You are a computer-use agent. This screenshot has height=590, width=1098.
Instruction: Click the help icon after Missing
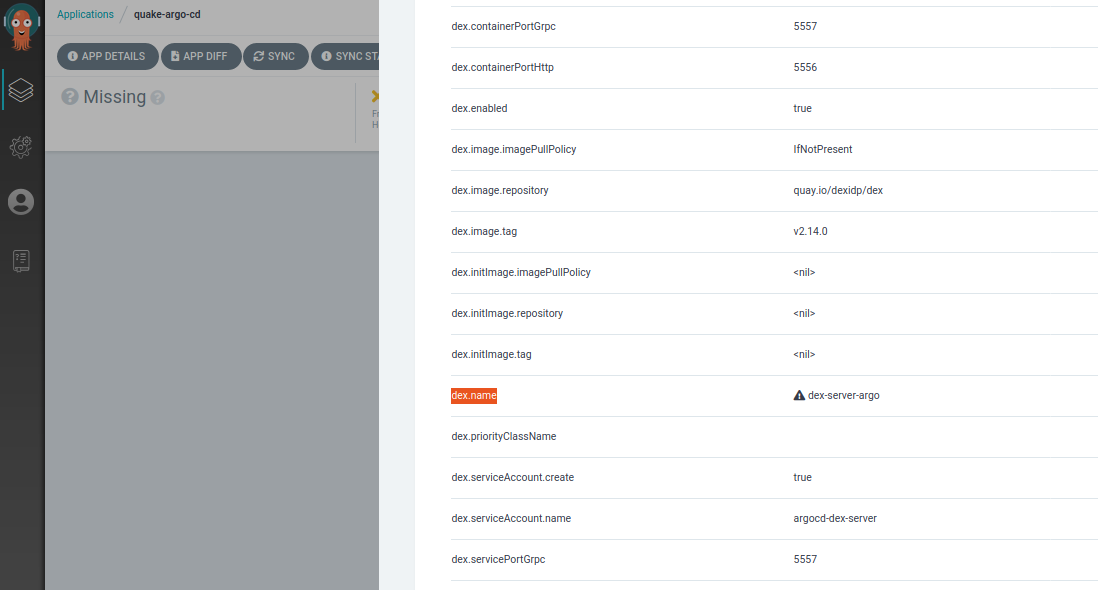[x=158, y=98]
